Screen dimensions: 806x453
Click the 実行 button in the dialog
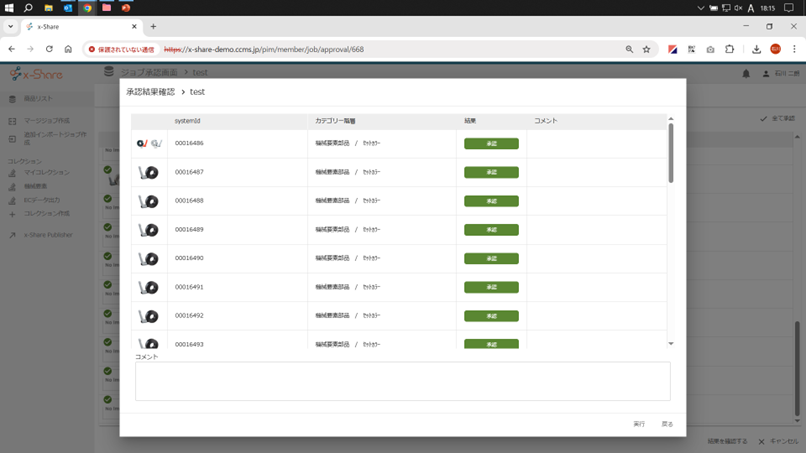[639, 424]
